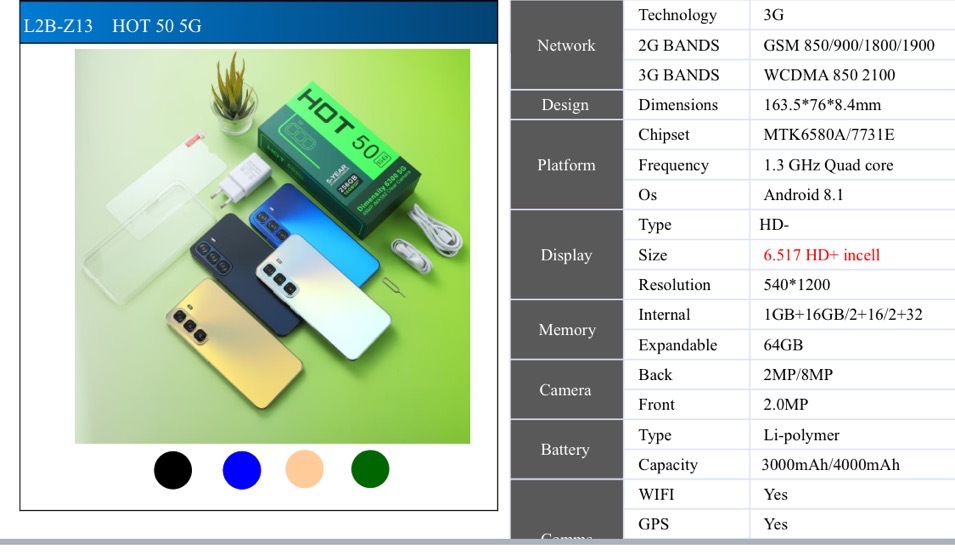Click the 'Resolution' label
The width and height of the screenshot is (955, 556).
(674, 284)
